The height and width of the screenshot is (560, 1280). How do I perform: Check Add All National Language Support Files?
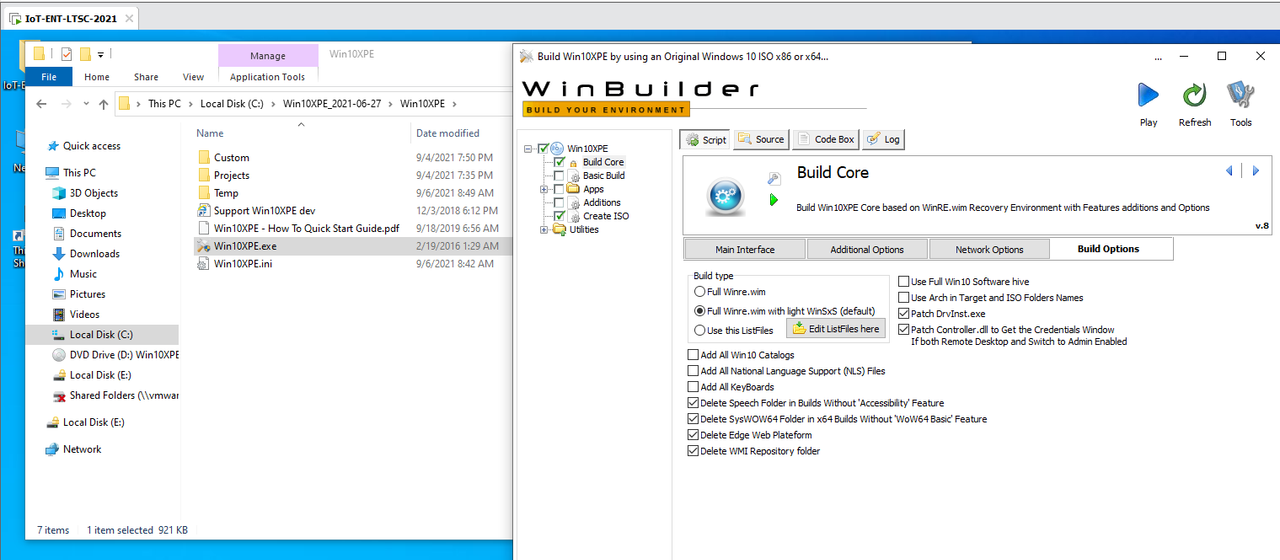point(693,371)
